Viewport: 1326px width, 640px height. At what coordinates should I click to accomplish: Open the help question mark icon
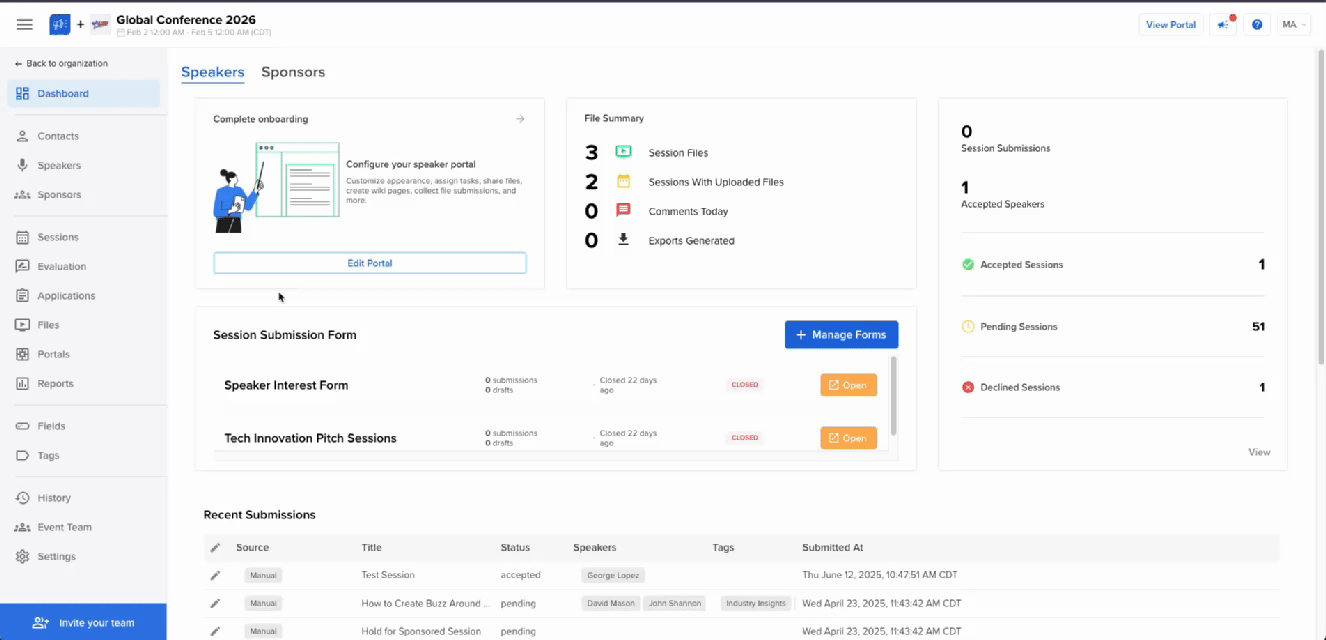tap(1257, 24)
